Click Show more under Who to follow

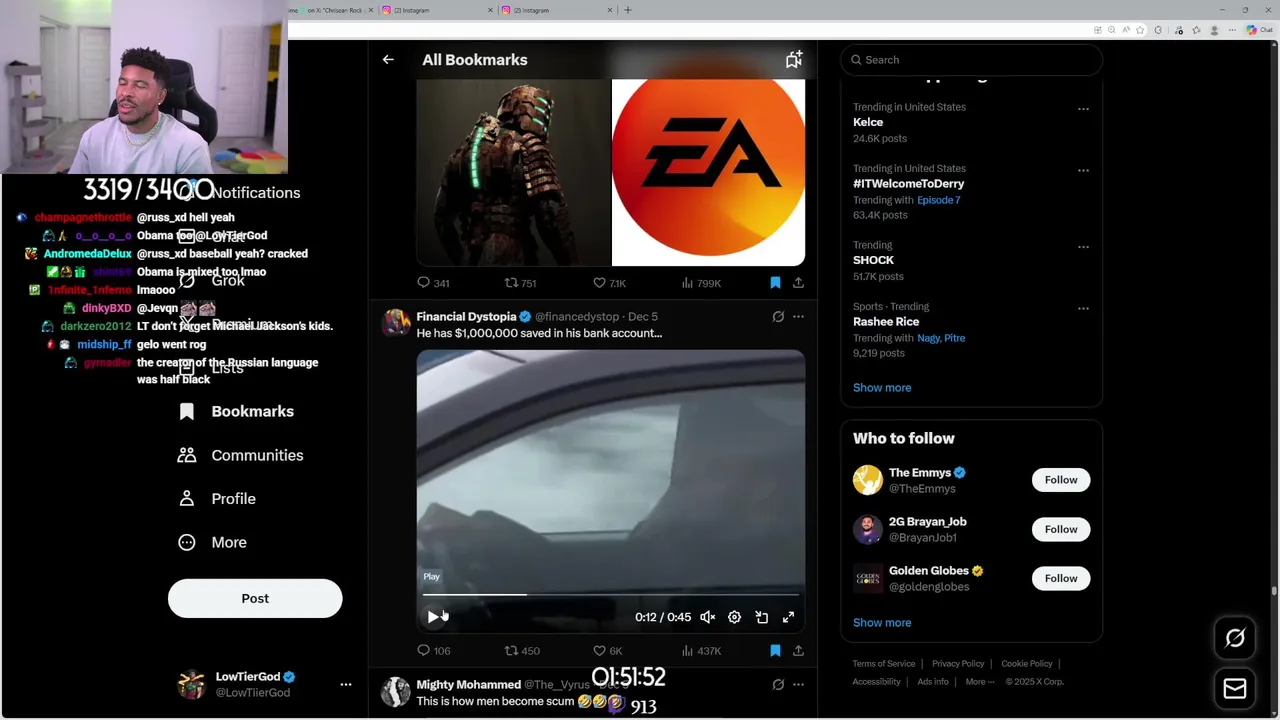click(x=882, y=623)
